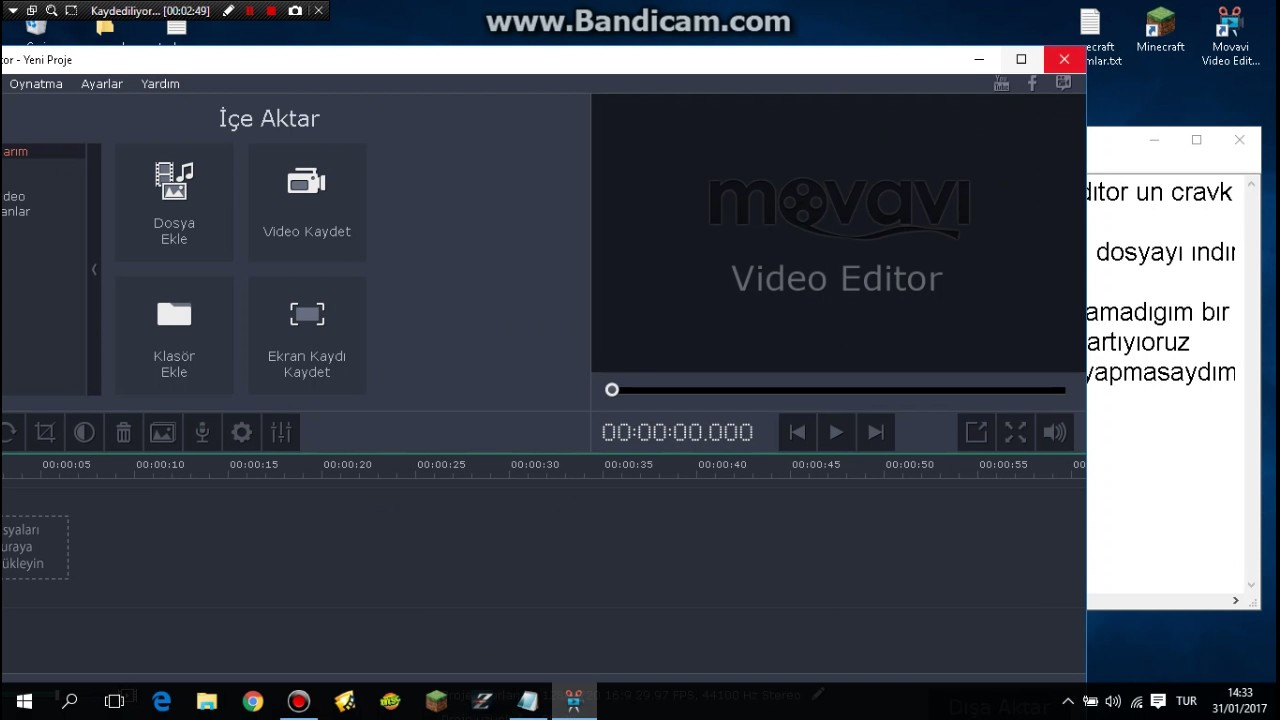Click the Notepad window scroll-right arrow
Image resolution: width=1280 pixels, height=720 pixels.
1235,601
